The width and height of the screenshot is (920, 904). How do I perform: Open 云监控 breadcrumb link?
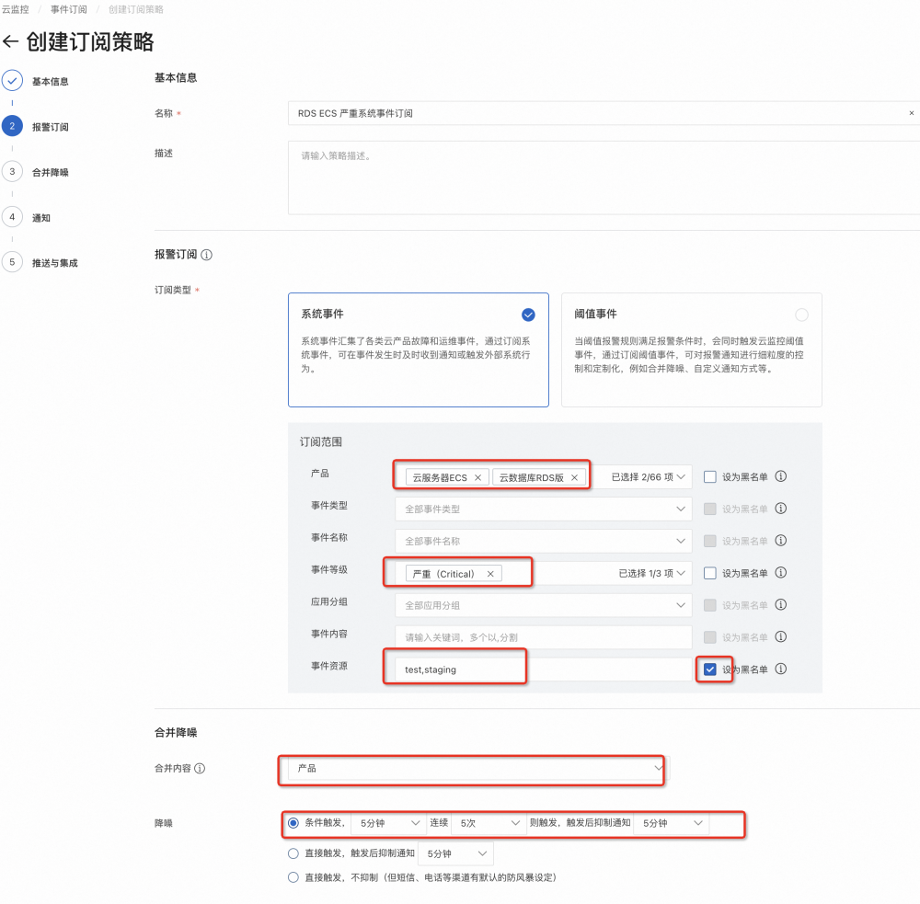coord(15,9)
